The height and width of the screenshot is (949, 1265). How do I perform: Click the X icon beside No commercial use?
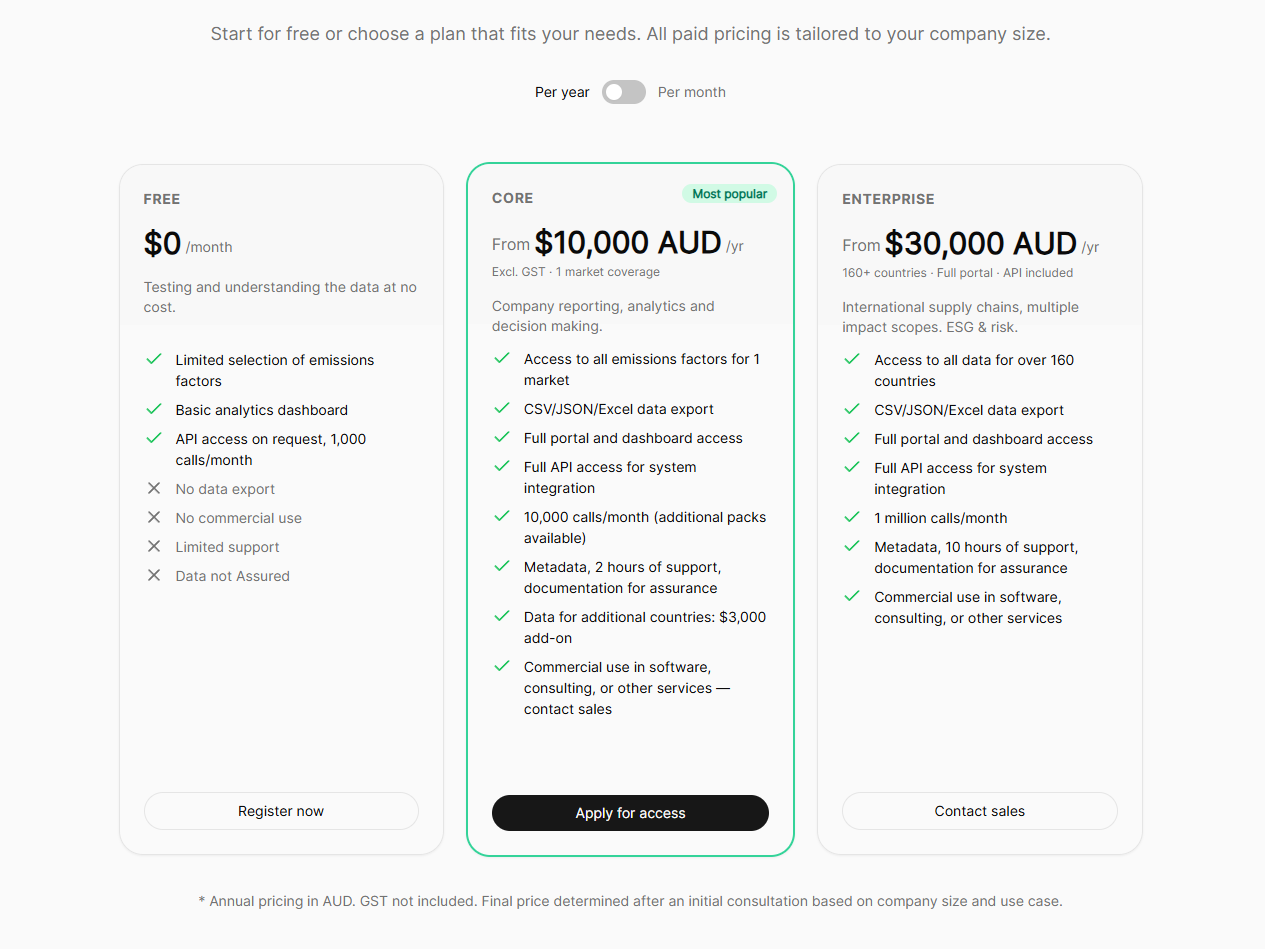(154, 517)
